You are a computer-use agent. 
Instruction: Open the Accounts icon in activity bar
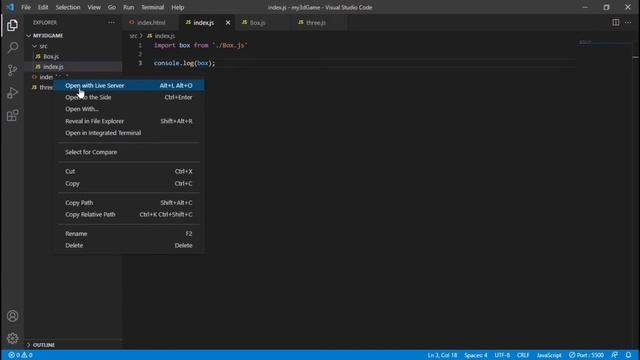pos(12,316)
